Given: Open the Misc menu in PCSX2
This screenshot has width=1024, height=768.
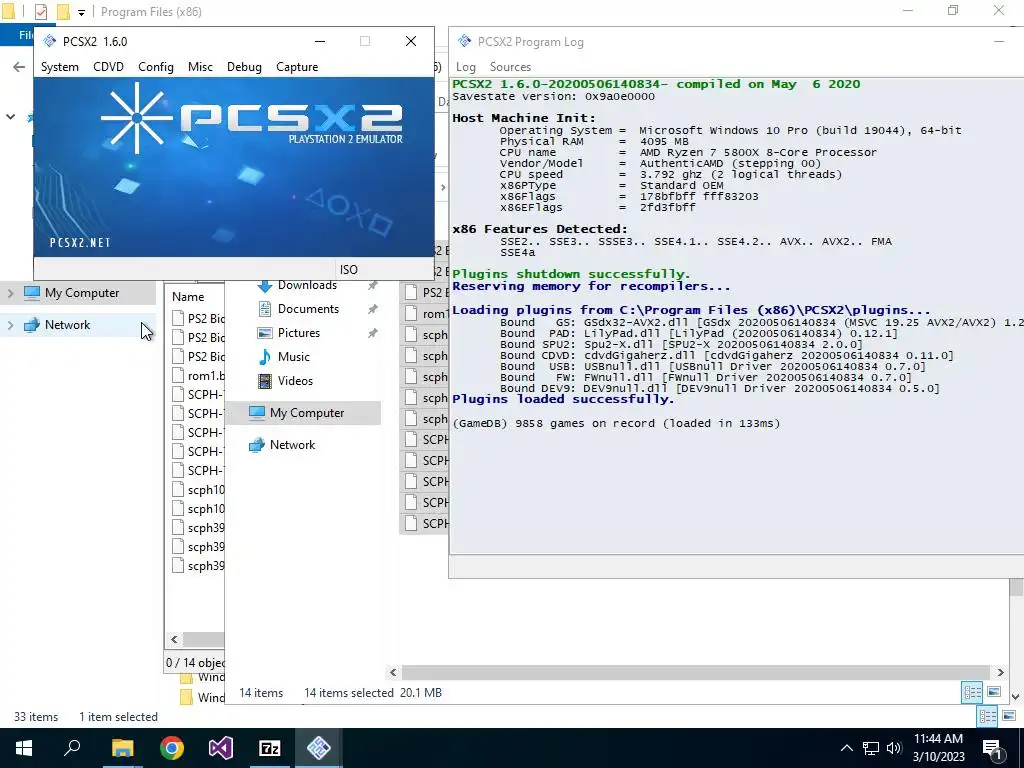Looking at the screenshot, I should pyautogui.click(x=200, y=67).
